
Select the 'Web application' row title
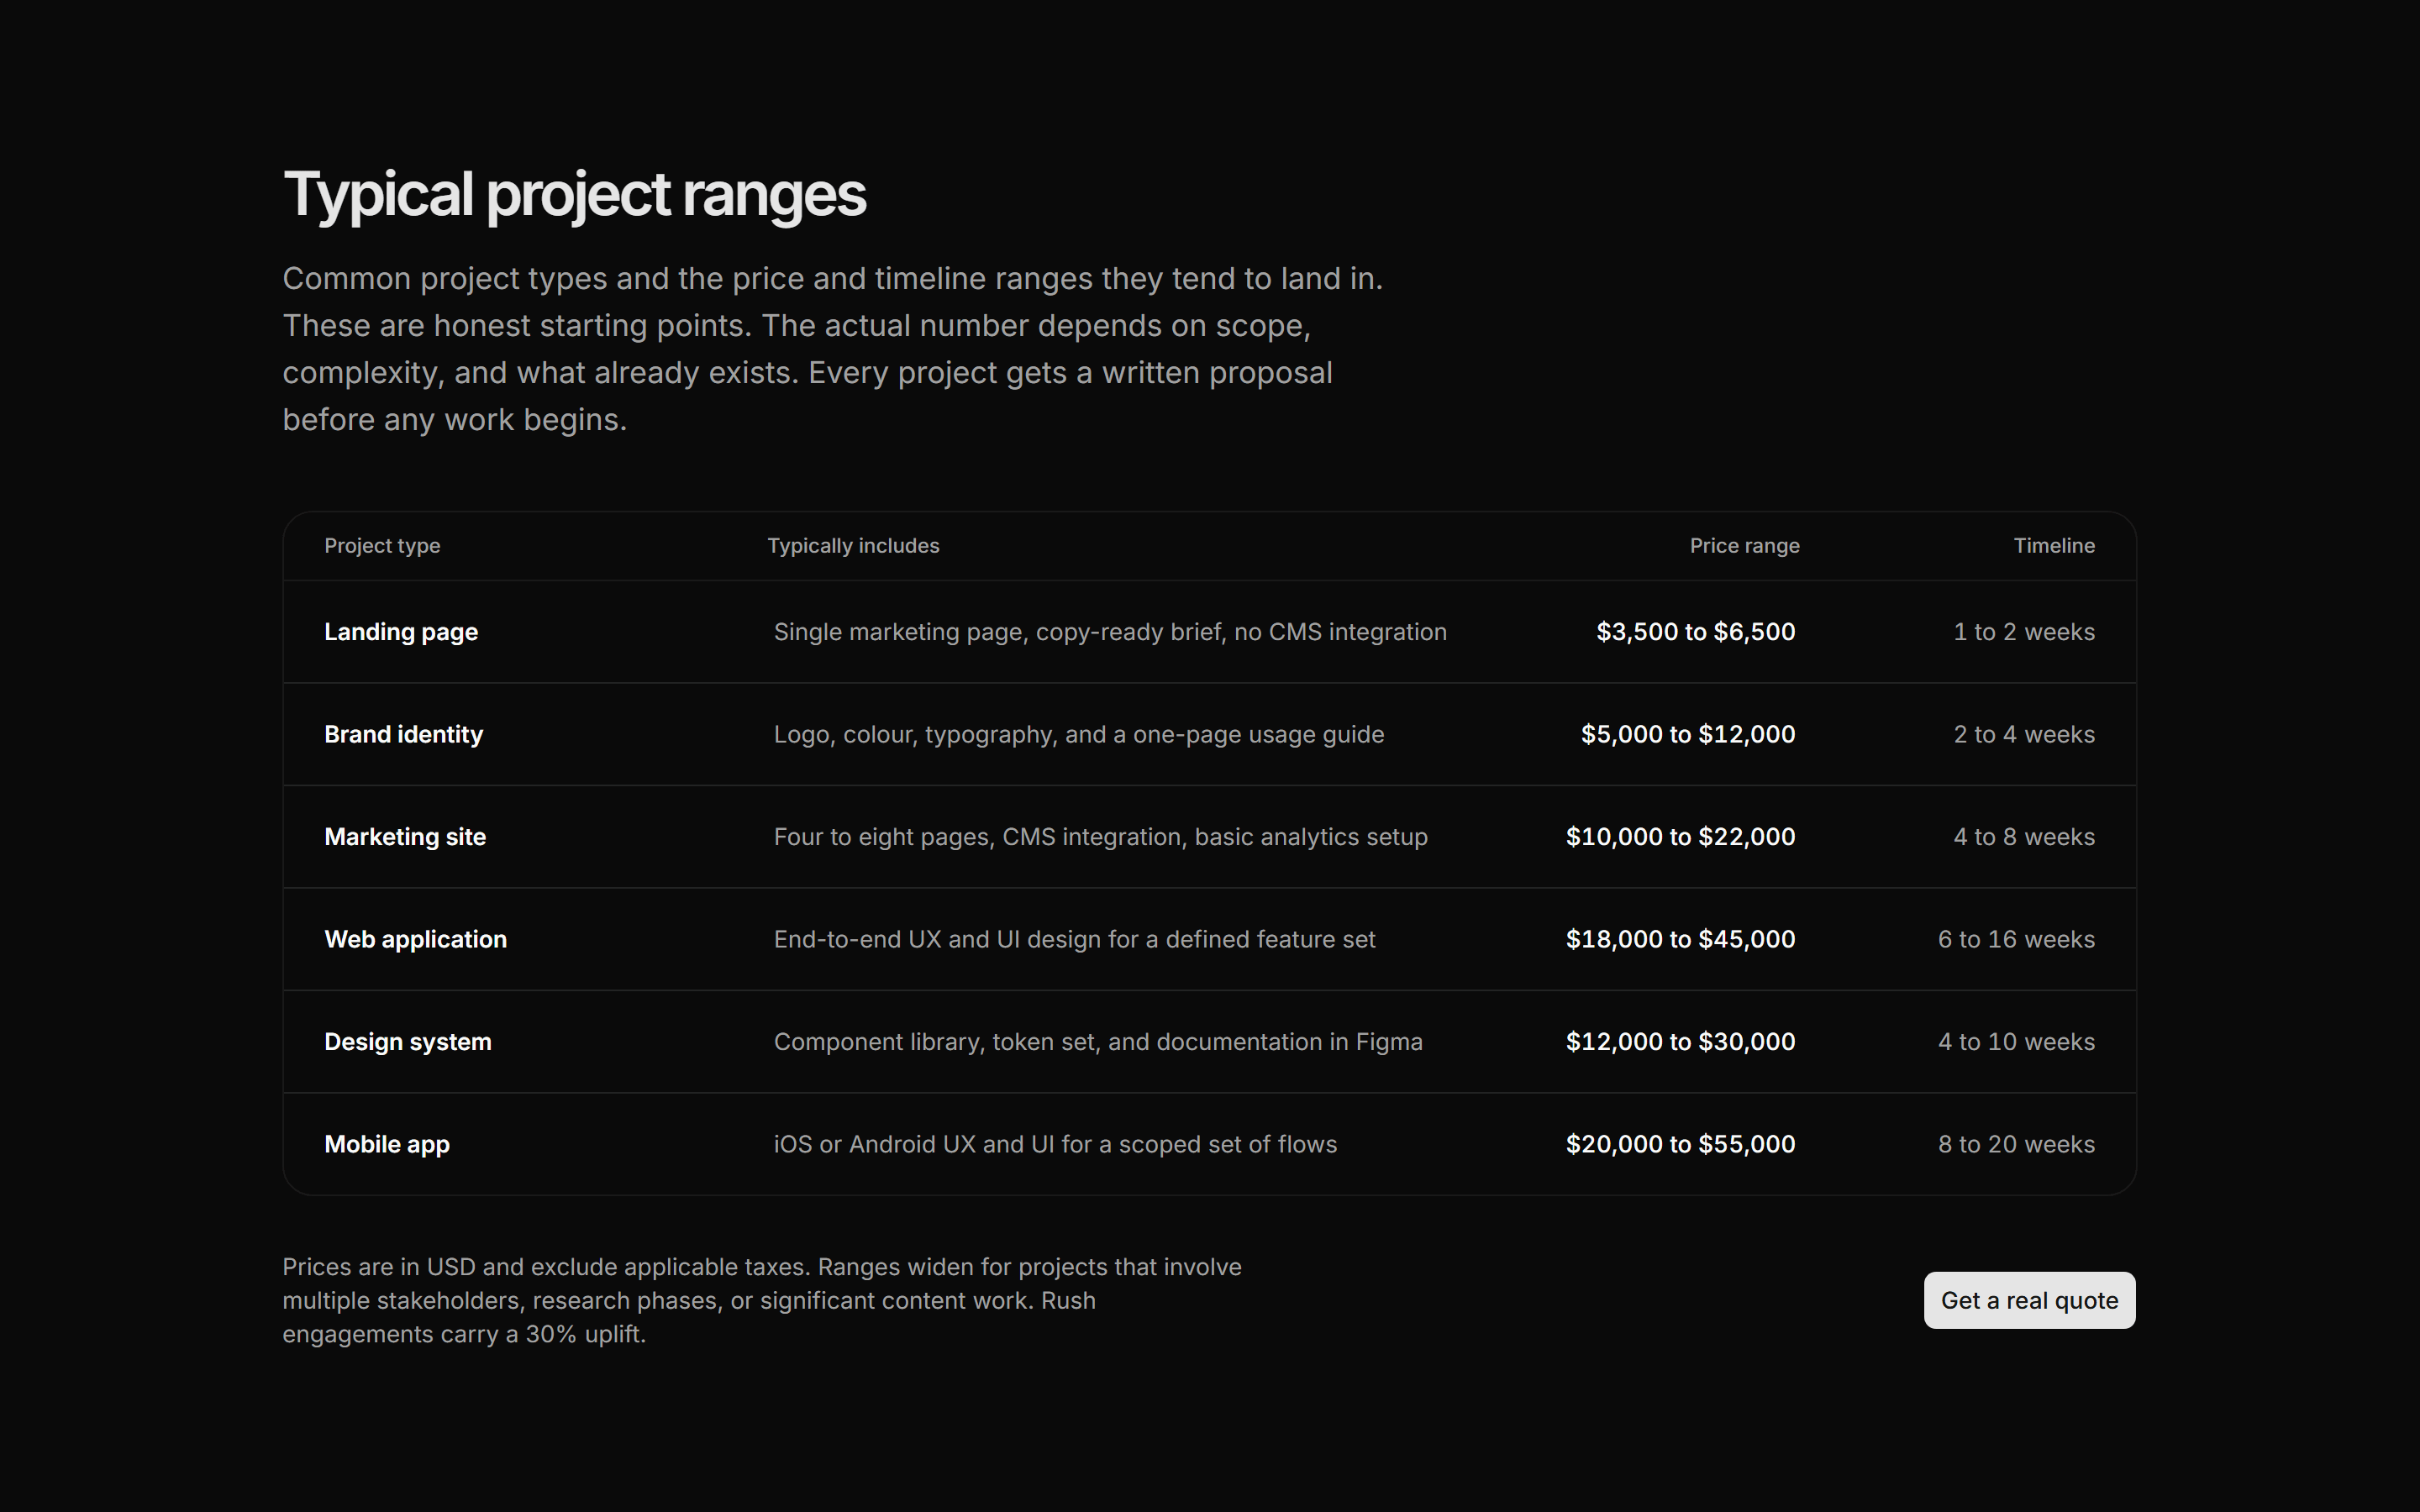tap(415, 939)
